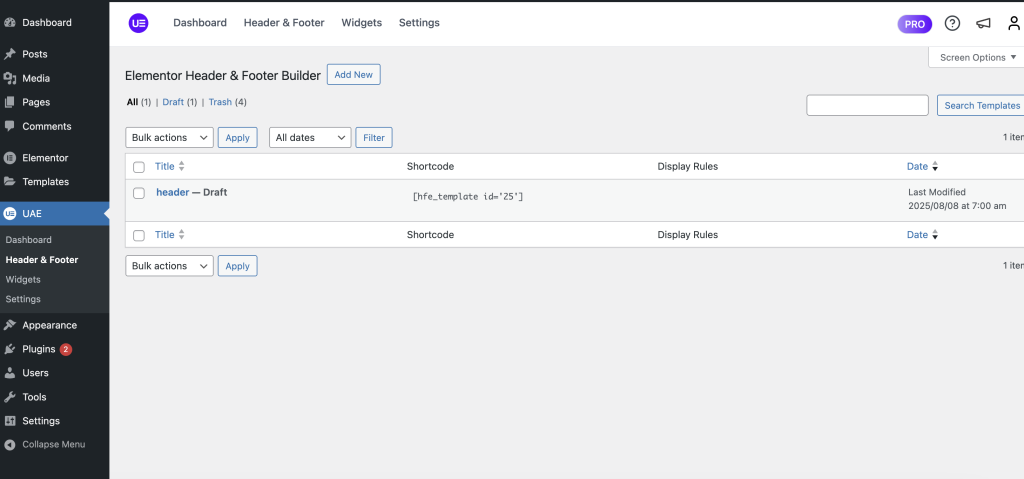This screenshot has height=479, width=1024.
Task: Check the box for the header draft row
Action: 138,193
